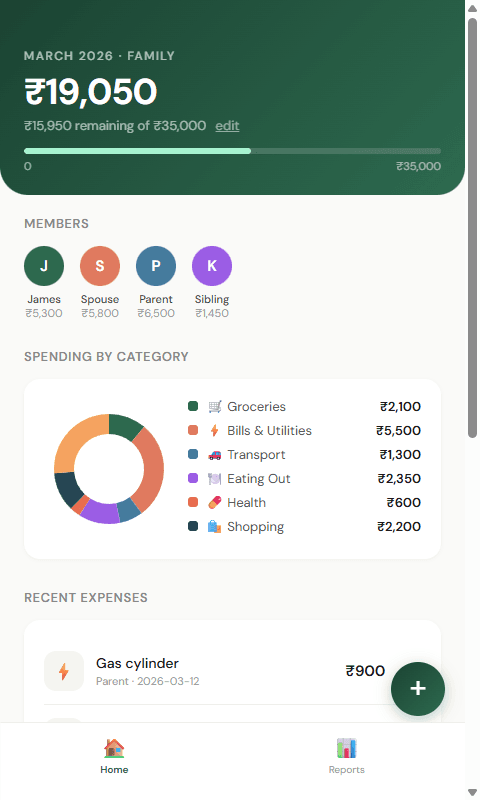Click the ₹900 expense amount
This screenshot has height=800, width=480.
coord(365,671)
